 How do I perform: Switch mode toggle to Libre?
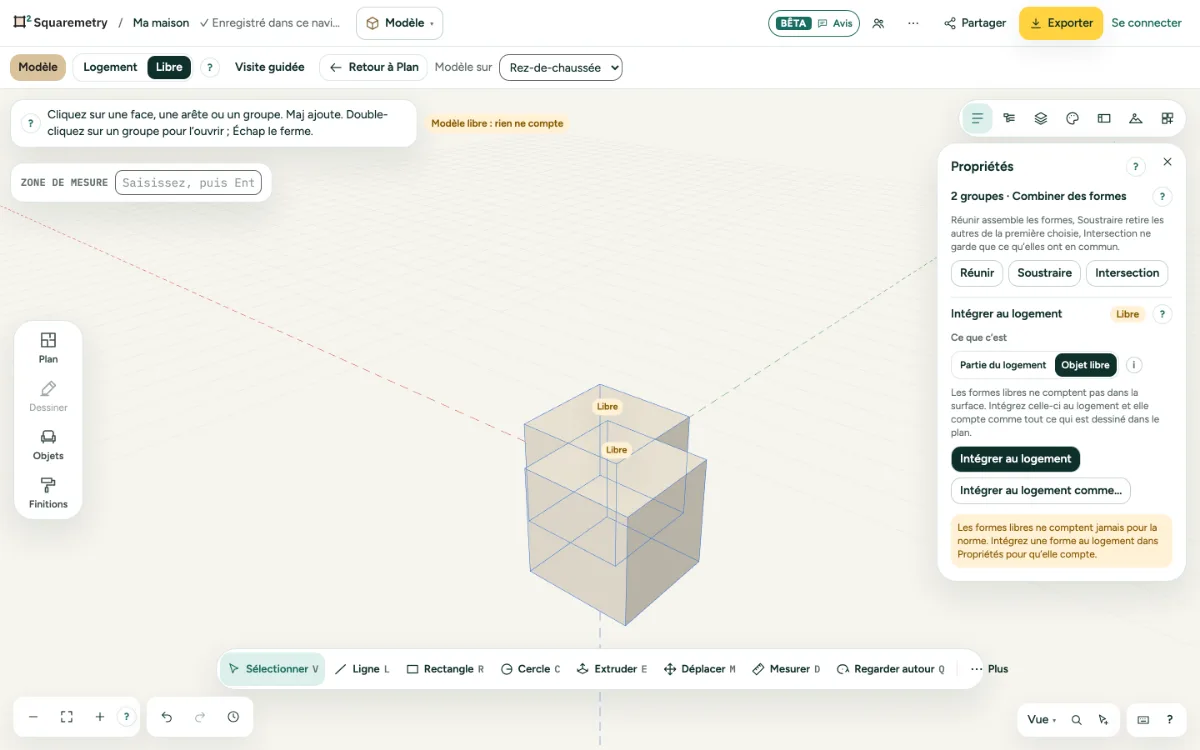pyautogui.click(x=169, y=67)
